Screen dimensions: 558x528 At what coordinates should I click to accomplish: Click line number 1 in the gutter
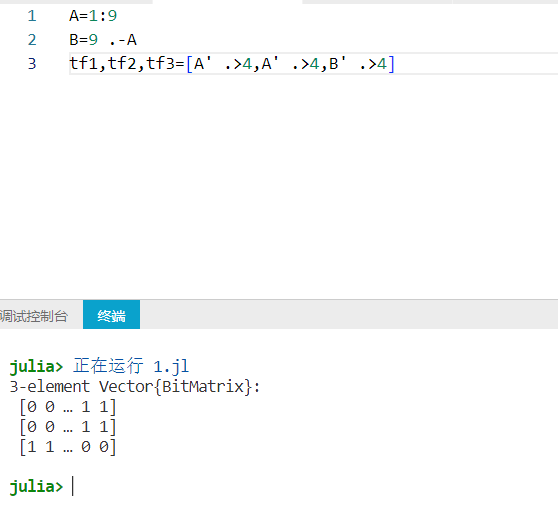click(x=32, y=16)
